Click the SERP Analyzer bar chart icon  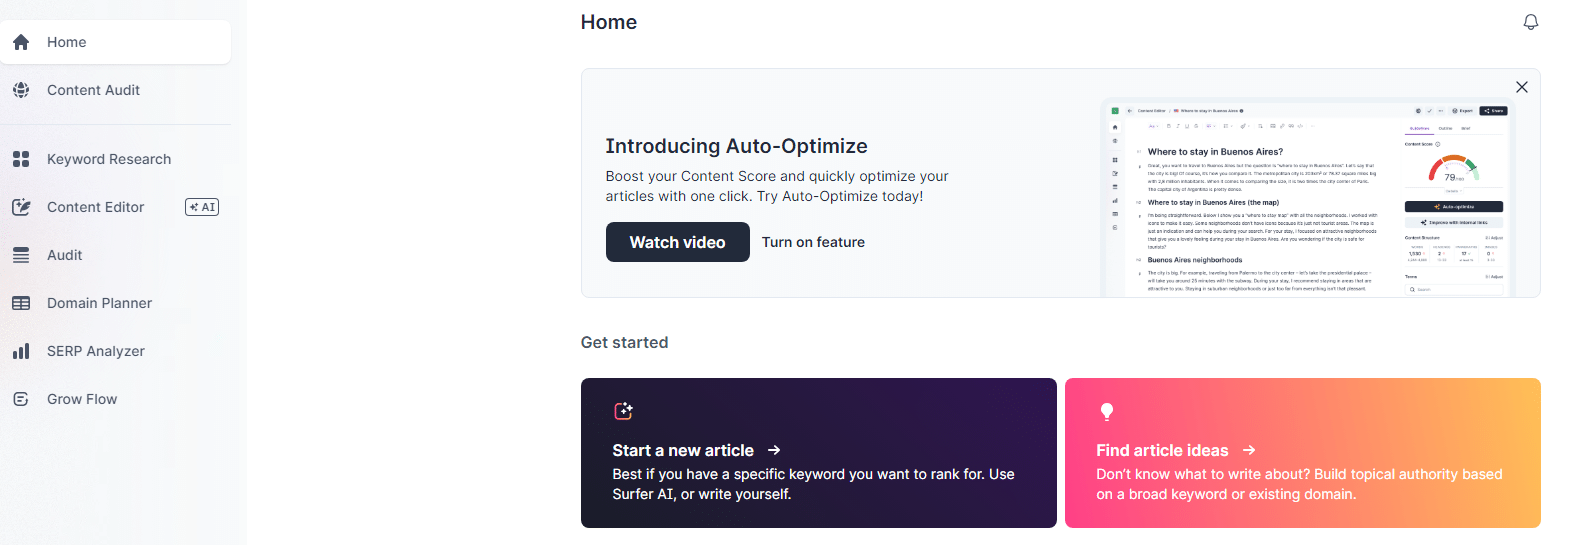[x=21, y=351]
